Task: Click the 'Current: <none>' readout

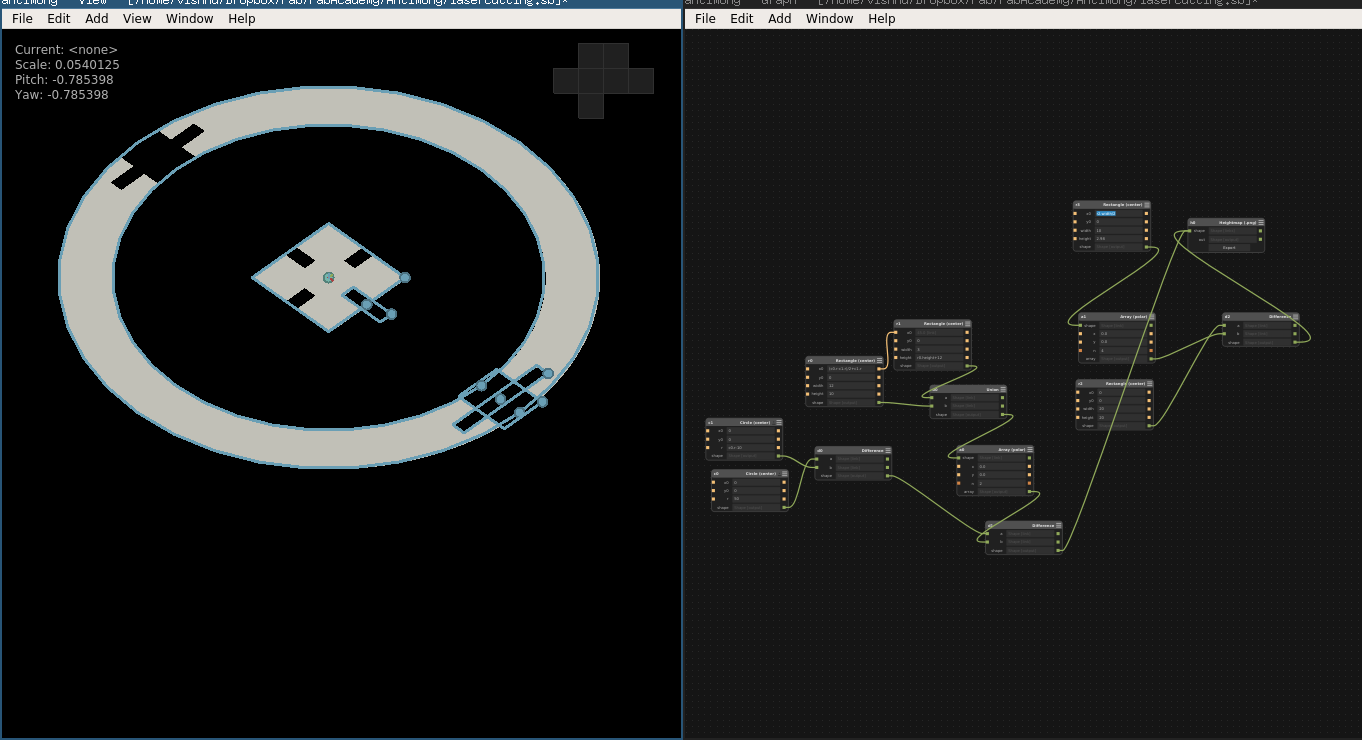Action: 66,50
